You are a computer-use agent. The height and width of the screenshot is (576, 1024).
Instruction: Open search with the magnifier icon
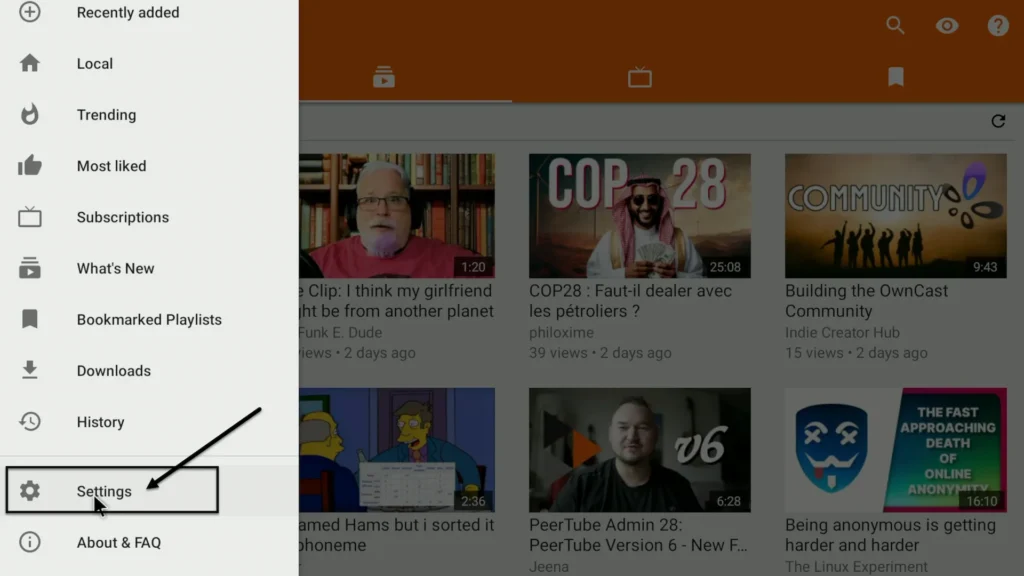[895, 25]
